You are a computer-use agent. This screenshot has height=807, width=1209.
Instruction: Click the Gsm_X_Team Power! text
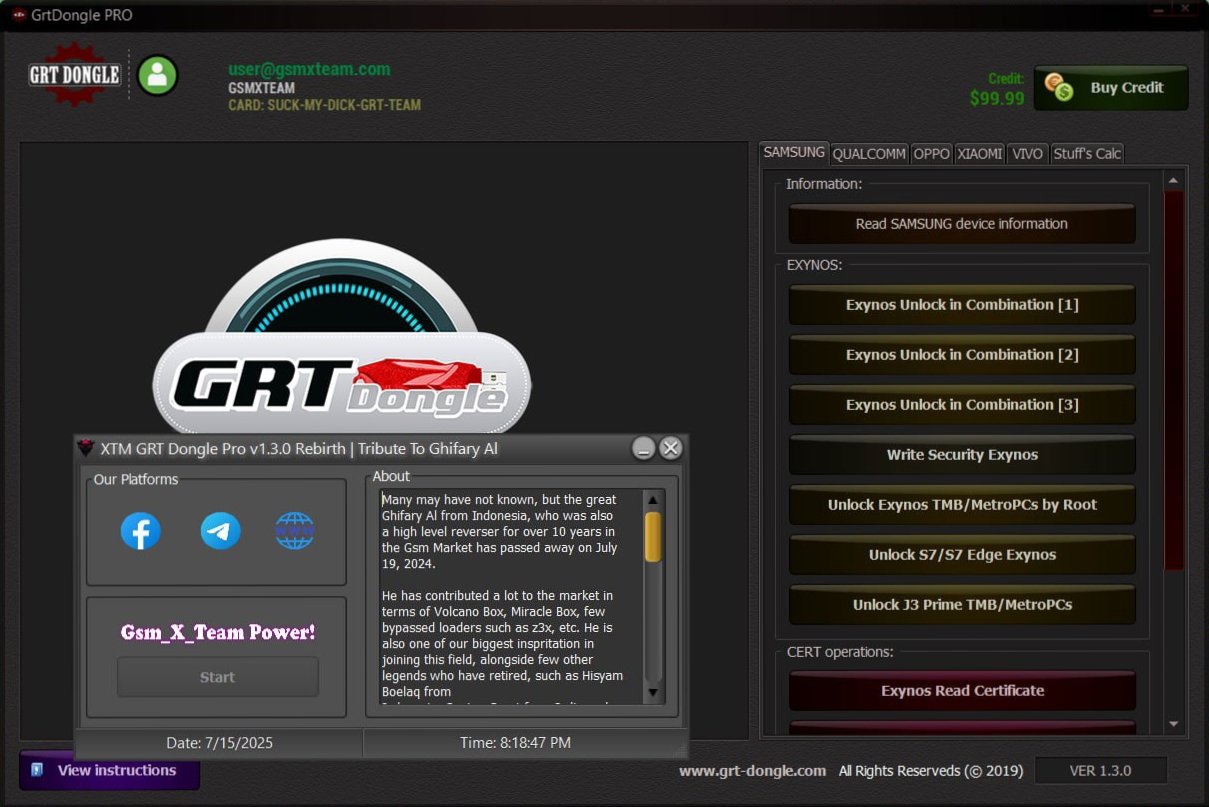pyautogui.click(x=218, y=632)
